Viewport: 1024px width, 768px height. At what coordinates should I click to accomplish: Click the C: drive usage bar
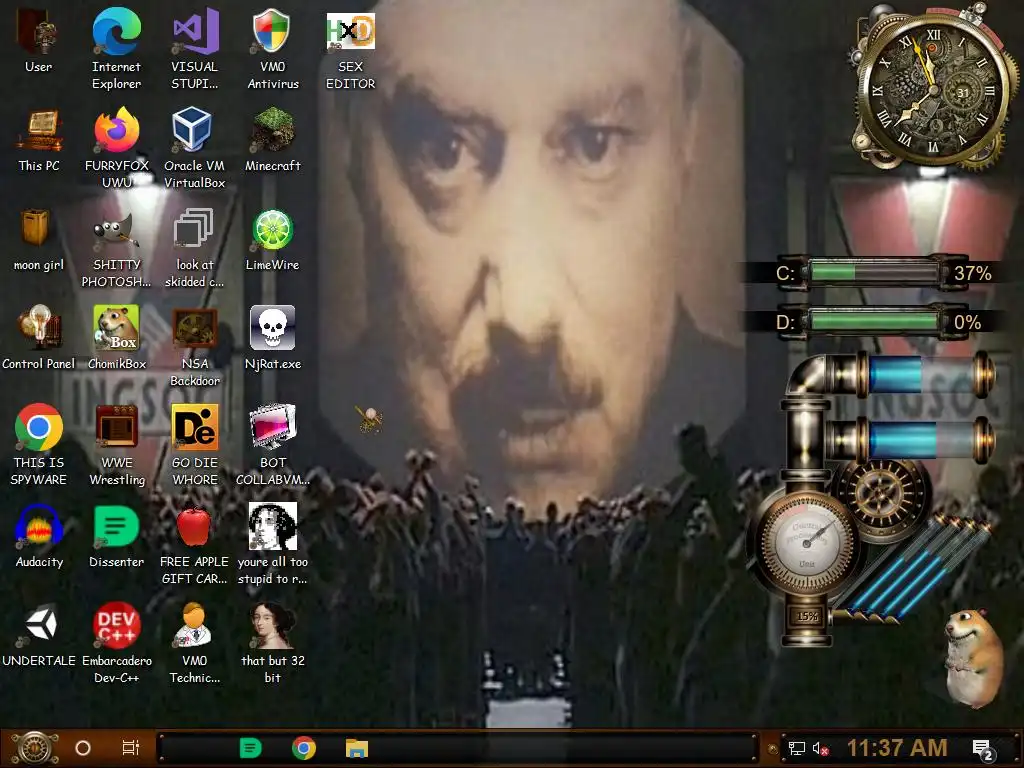click(x=874, y=272)
